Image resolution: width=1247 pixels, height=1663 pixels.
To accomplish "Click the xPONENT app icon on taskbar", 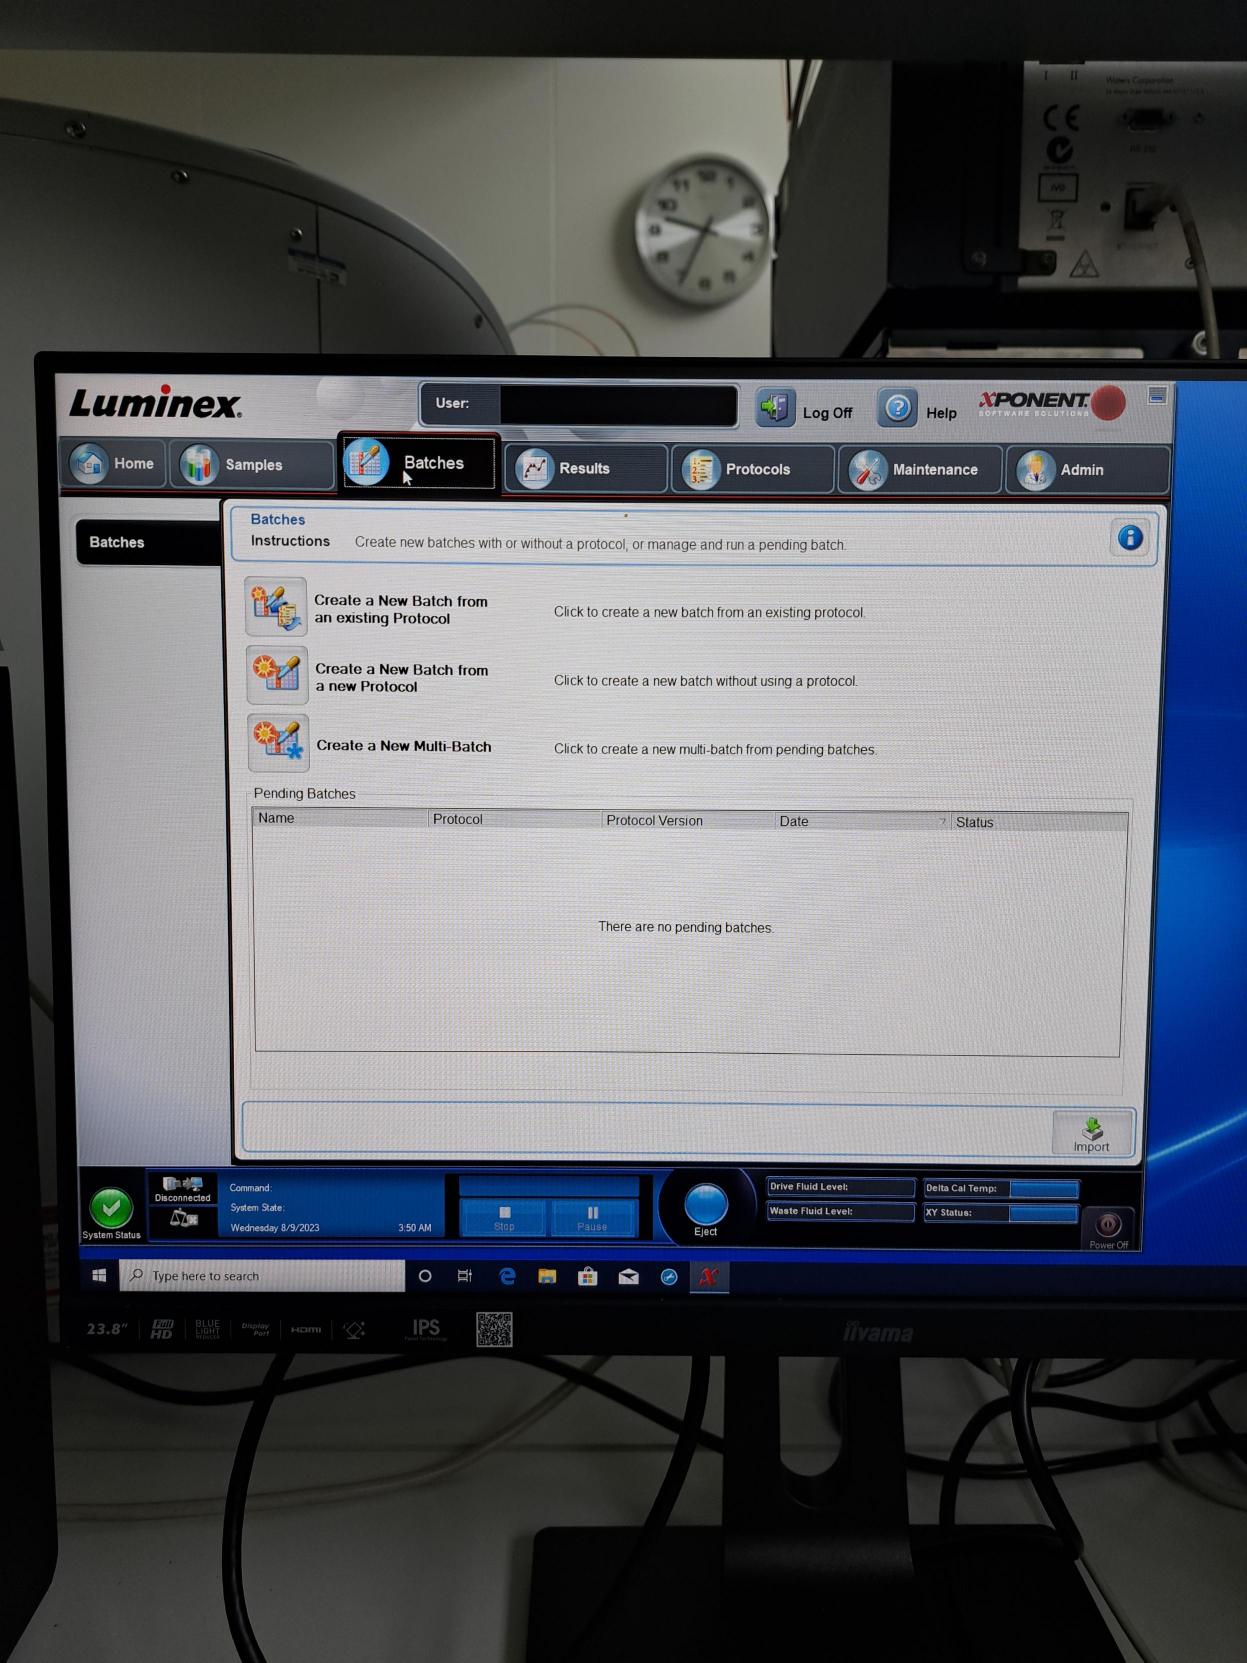I will pyautogui.click(x=709, y=1277).
